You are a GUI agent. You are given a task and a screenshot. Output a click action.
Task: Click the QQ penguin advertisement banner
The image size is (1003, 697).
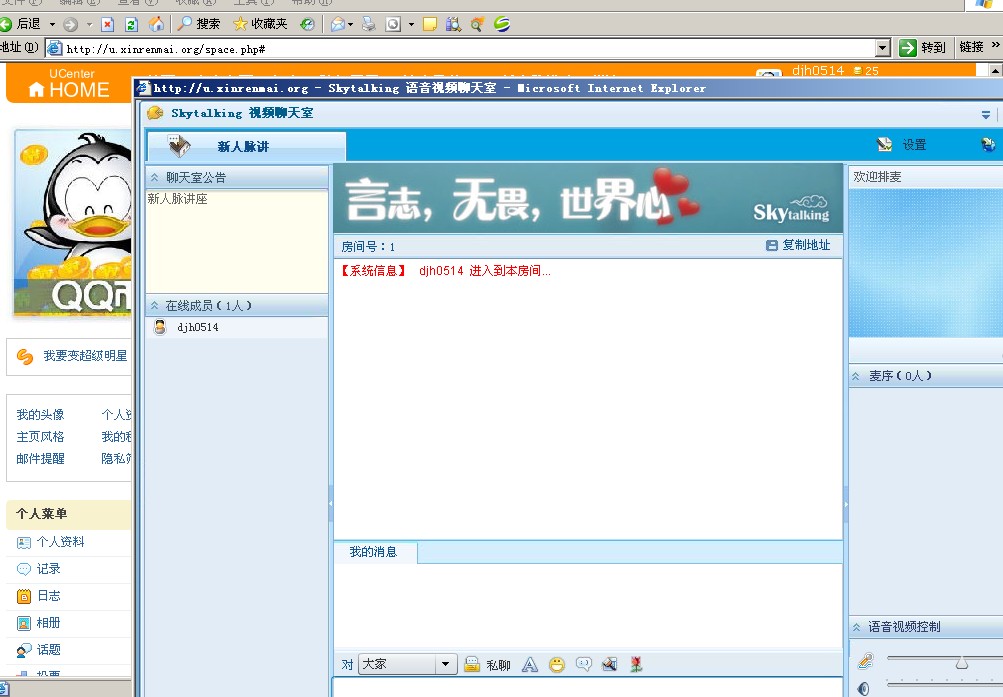(73, 223)
